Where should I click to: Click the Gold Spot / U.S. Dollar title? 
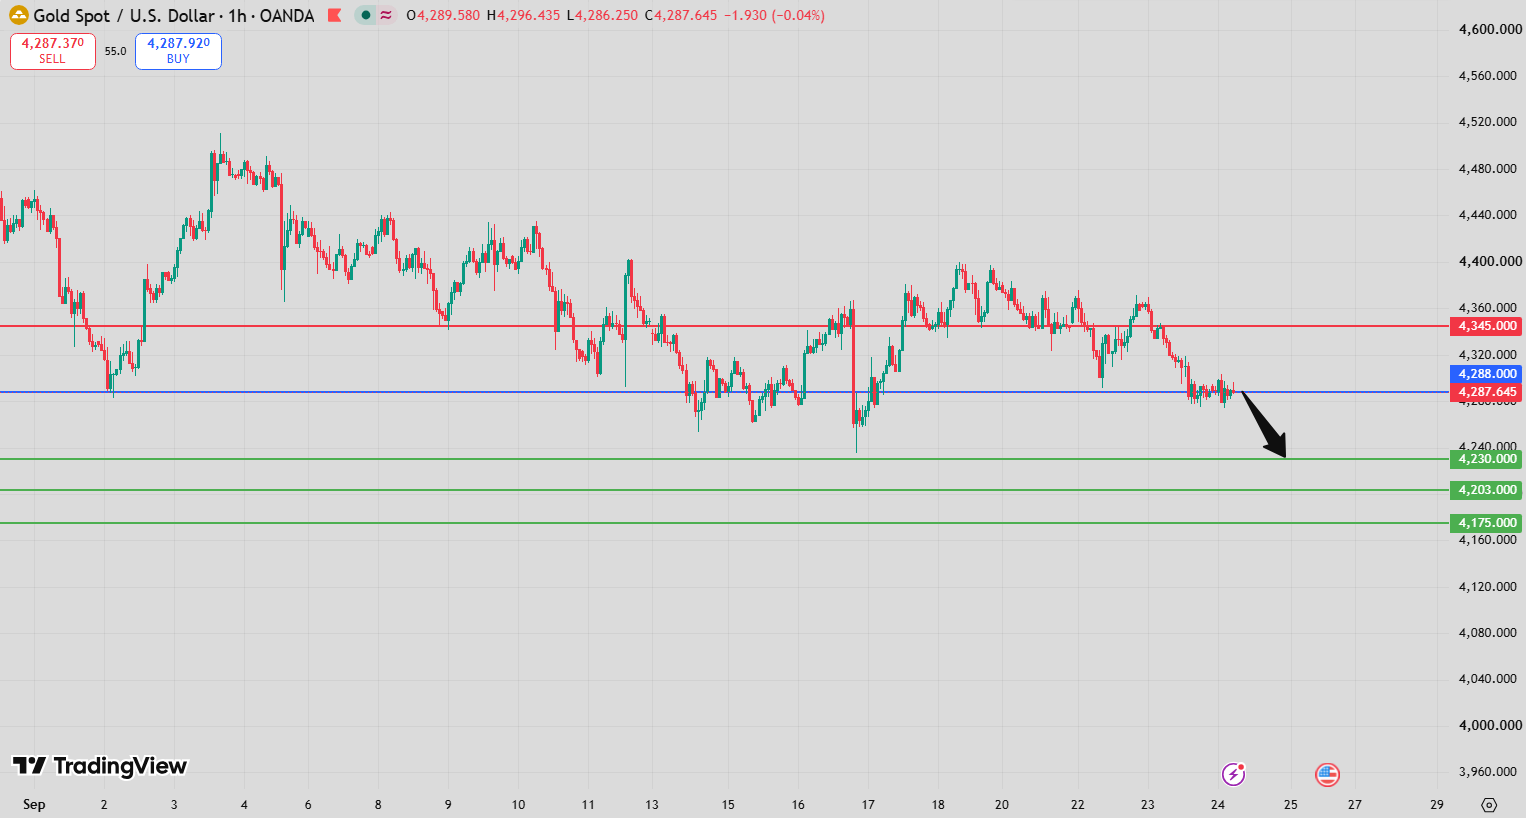point(124,16)
